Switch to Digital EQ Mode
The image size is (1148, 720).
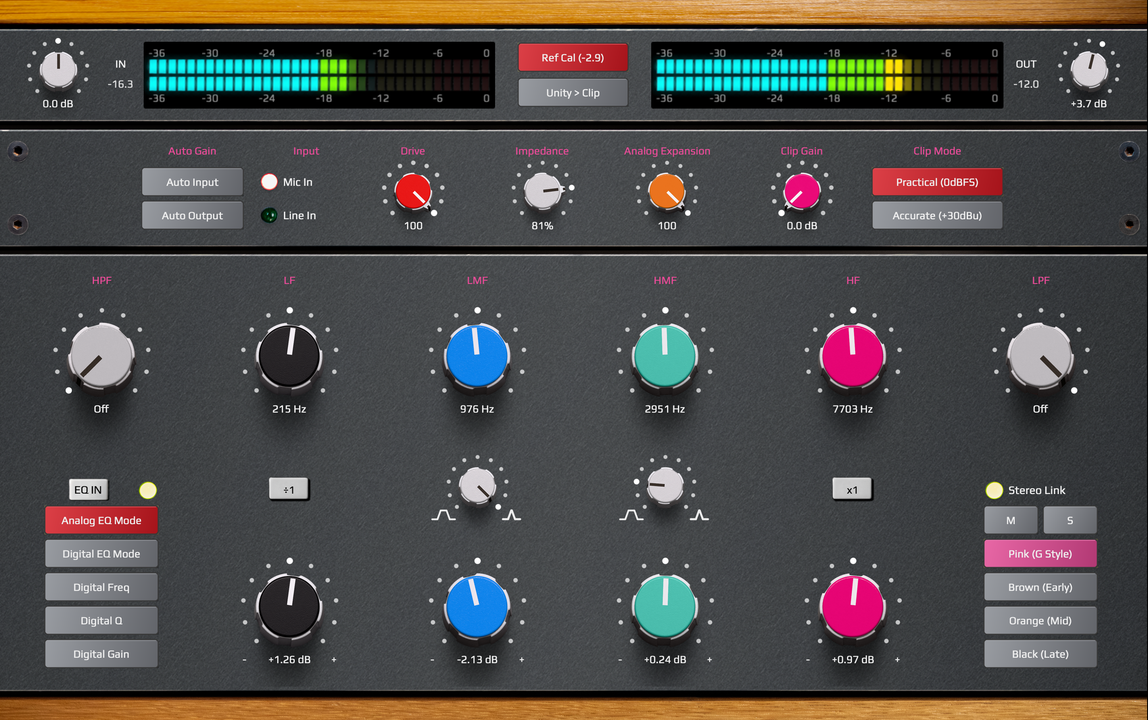[101, 554]
